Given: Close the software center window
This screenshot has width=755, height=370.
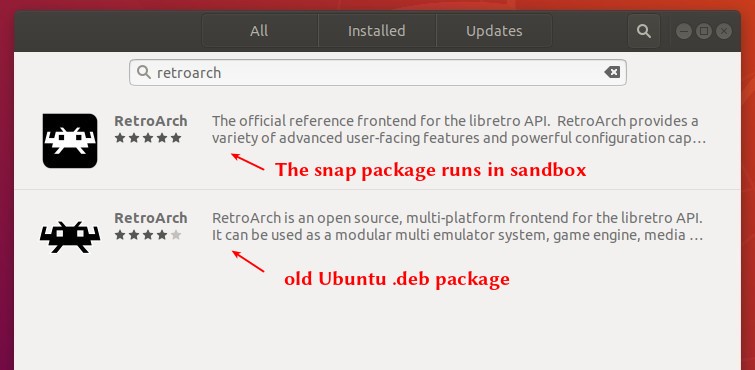Looking at the screenshot, I should pos(724,31).
